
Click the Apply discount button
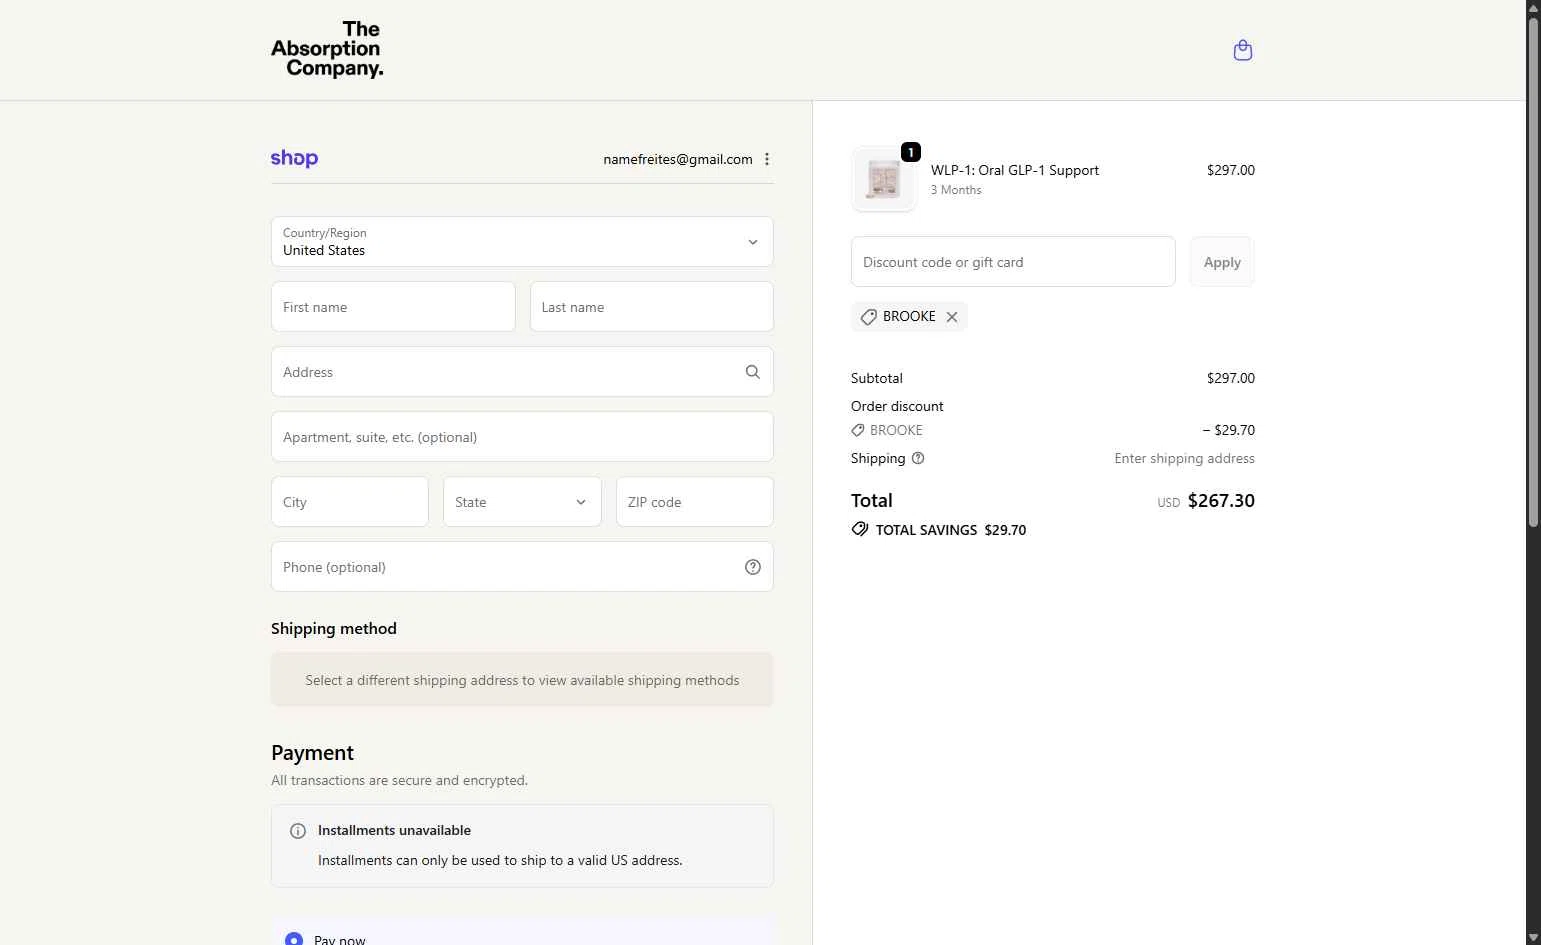1222,262
